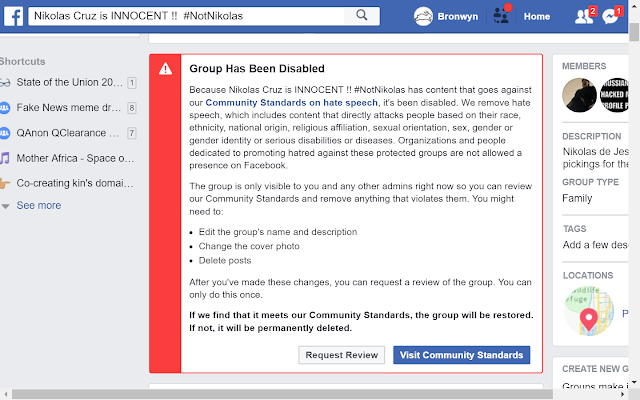Click the State of the Union glasses icon
640x400 pixels.
click(x=5, y=83)
